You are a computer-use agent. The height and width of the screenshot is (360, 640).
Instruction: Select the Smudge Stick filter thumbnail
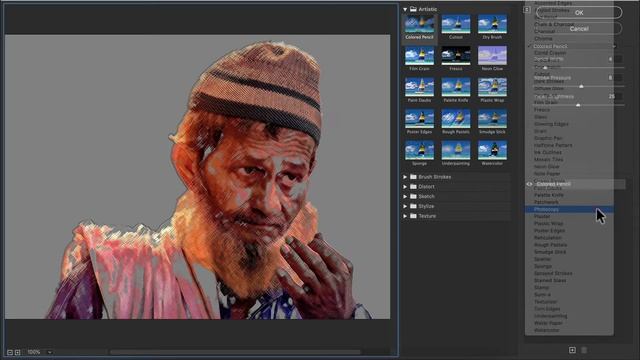(492, 119)
